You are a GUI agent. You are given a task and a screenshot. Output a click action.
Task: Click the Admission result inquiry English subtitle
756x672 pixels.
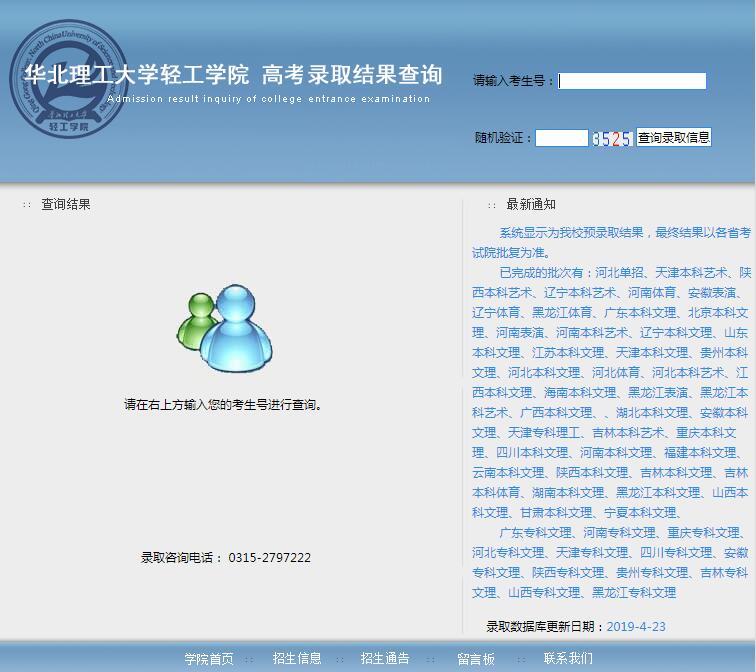(269, 99)
